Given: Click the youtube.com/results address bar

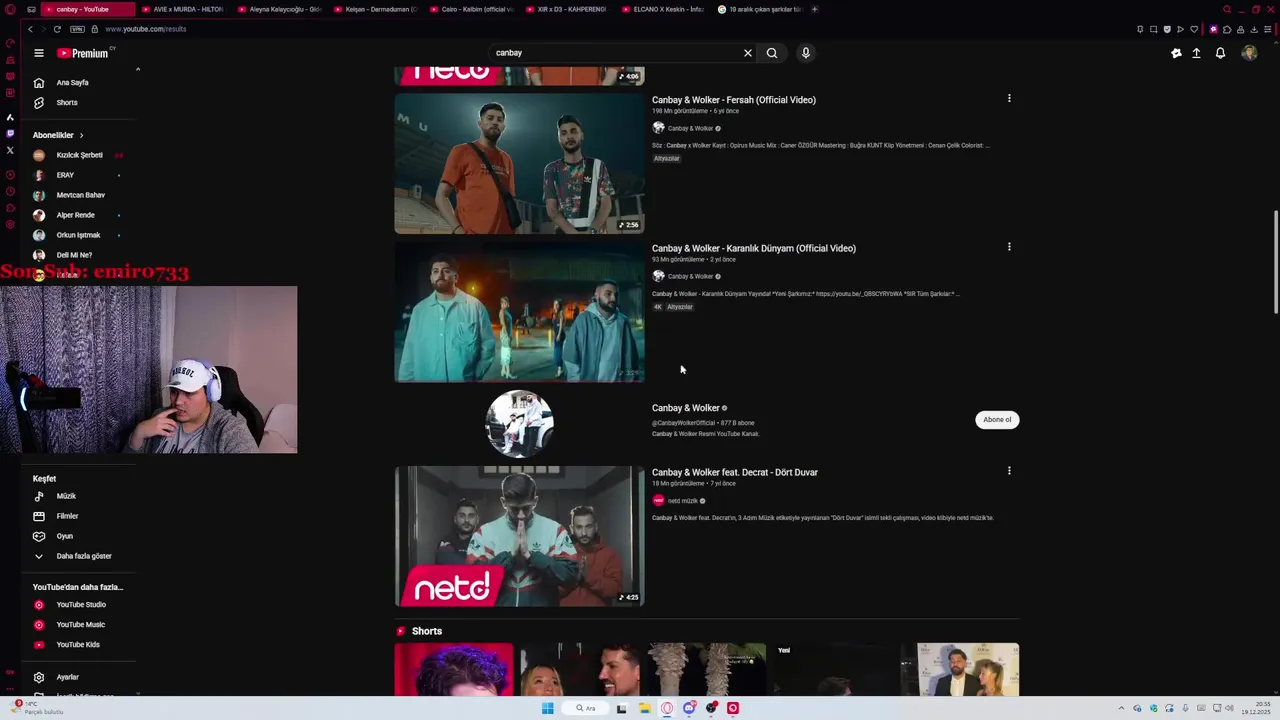Looking at the screenshot, I should 146,29.
